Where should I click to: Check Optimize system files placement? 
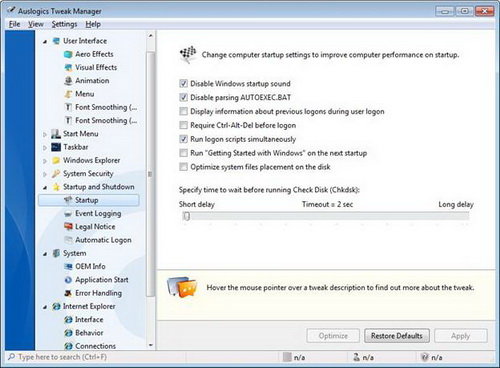point(183,167)
